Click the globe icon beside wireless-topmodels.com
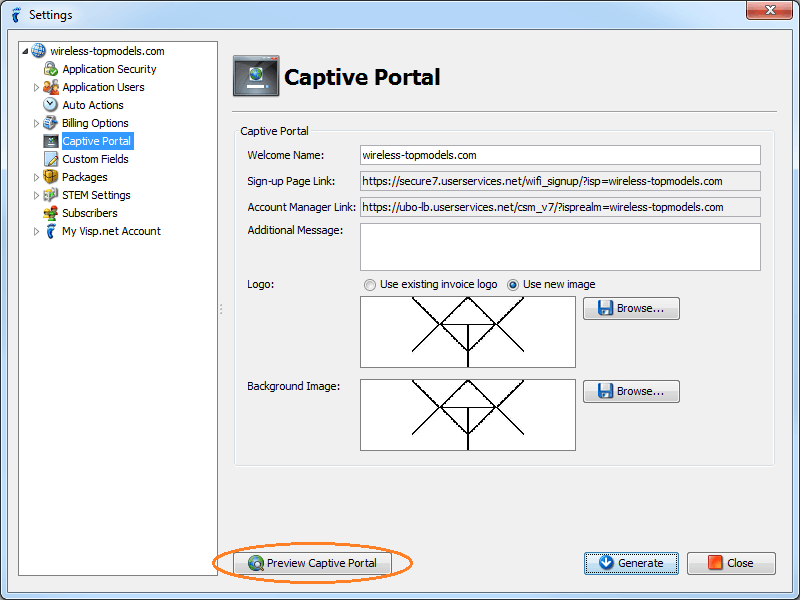This screenshot has height=600, width=800. coord(38,51)
